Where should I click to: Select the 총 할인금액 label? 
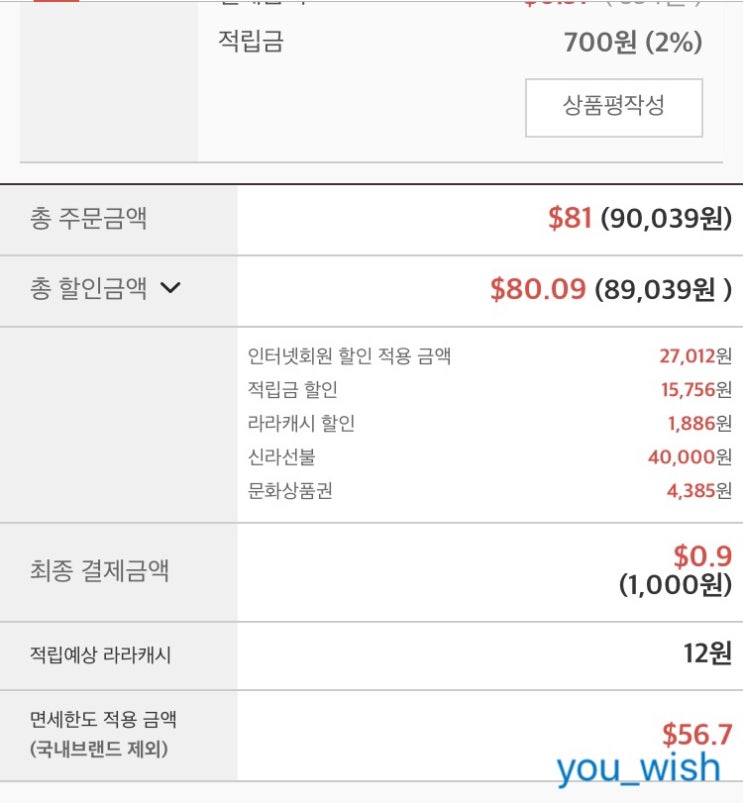pyautogui.click(x=89, y=288)
